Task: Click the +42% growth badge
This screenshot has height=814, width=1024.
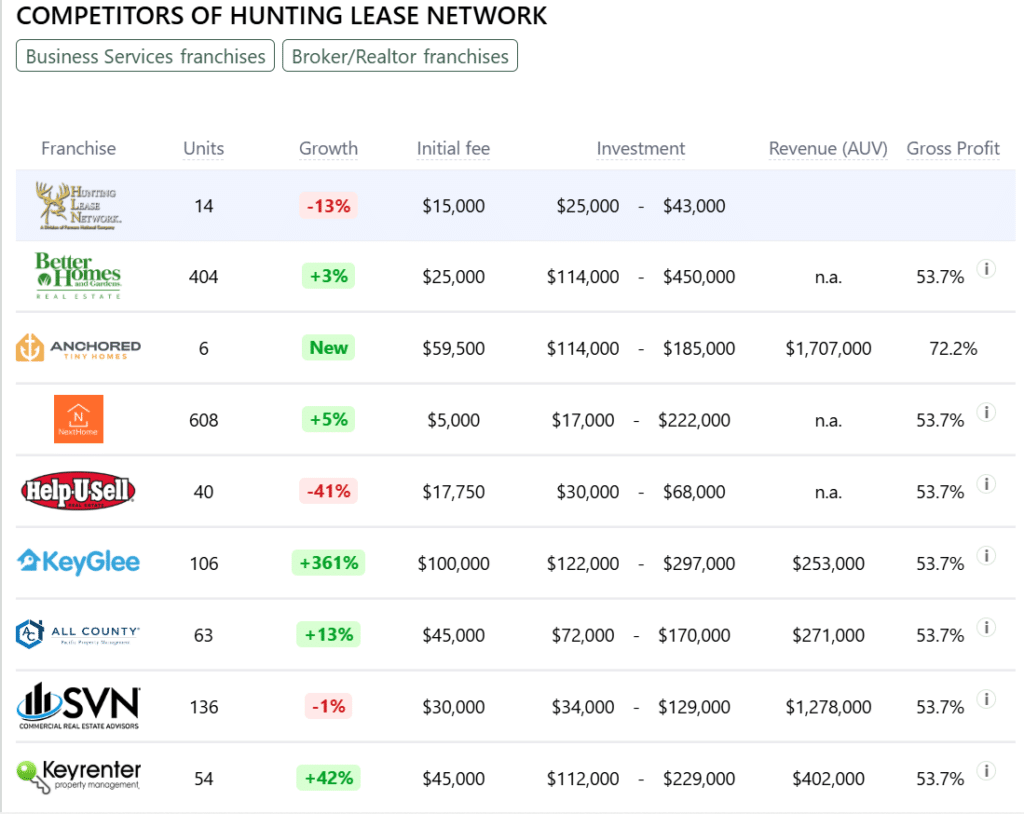Action: coord(328,777)
